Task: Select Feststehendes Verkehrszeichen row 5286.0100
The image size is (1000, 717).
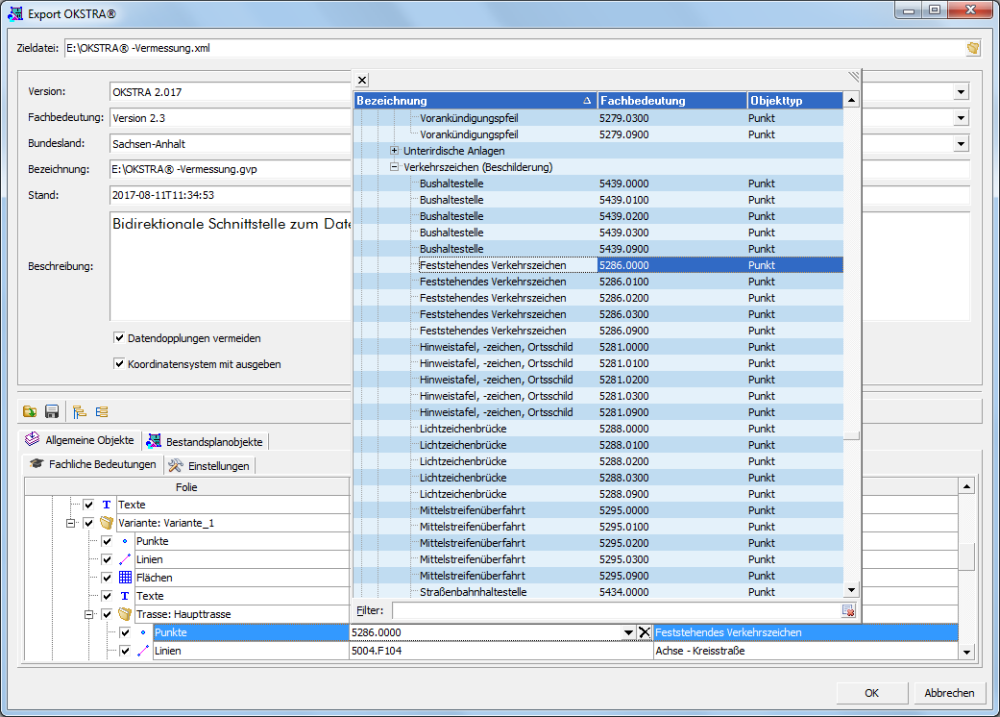Action: pyautogui.click(x=598, y=281)
